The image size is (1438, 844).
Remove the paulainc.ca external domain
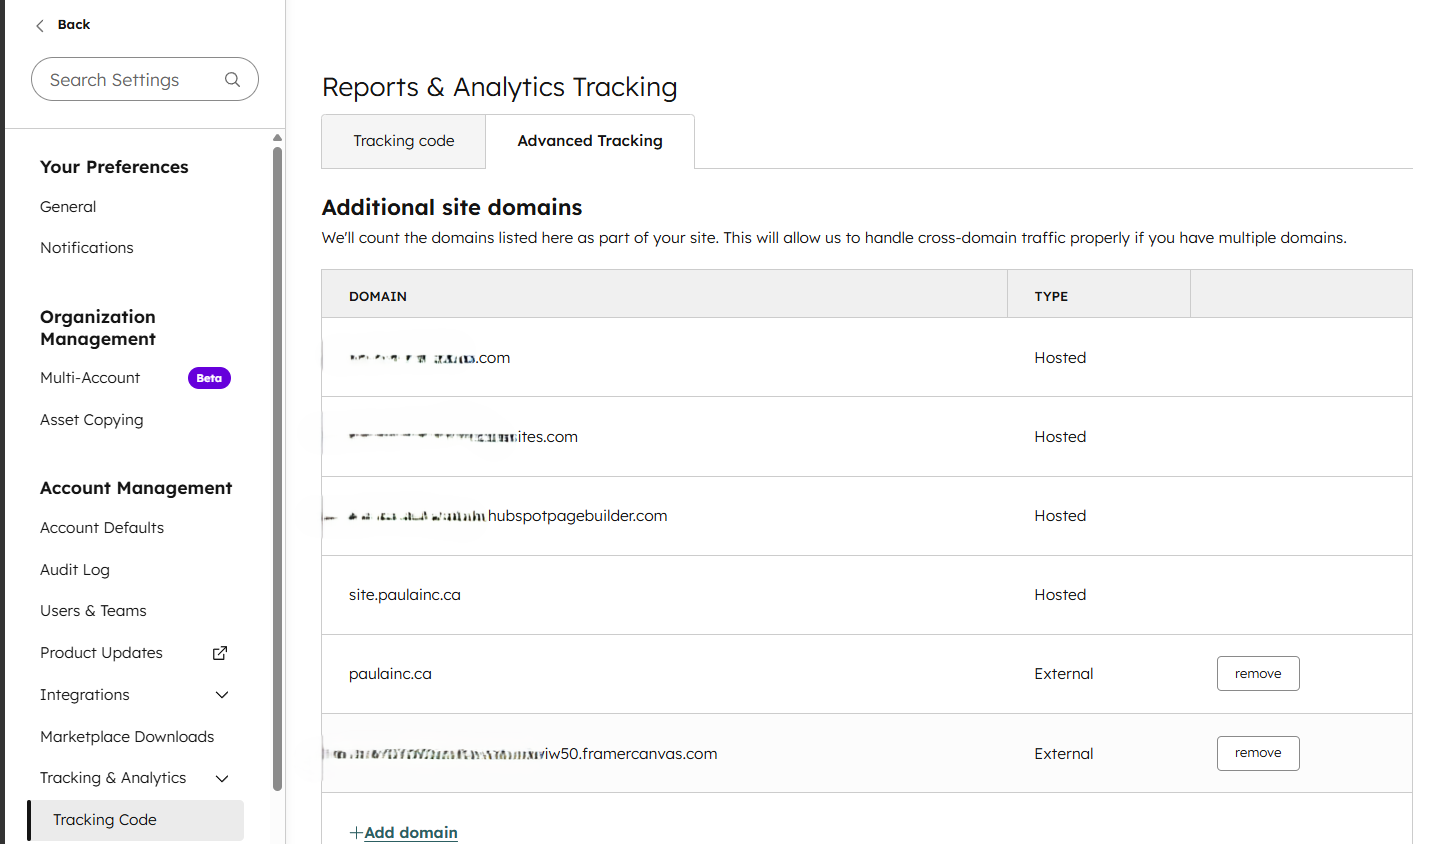click(x=1258, y=674)
